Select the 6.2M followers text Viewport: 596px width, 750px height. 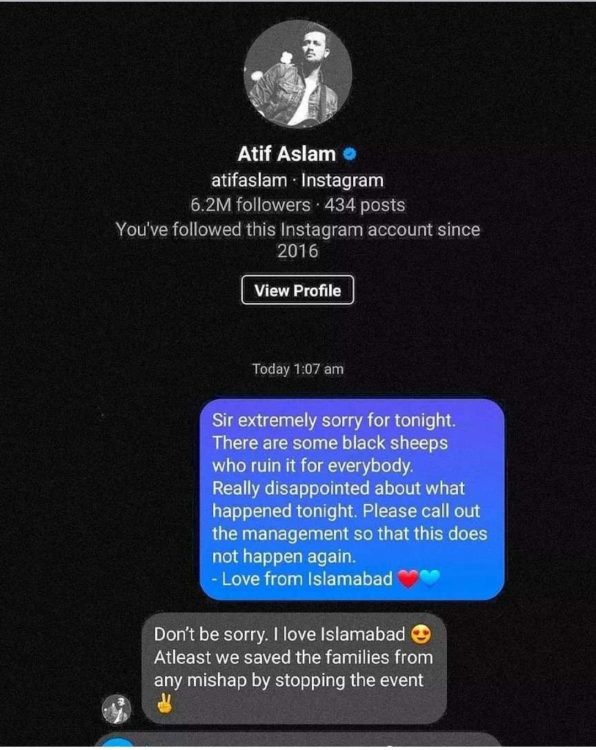[x=250, y=205]
